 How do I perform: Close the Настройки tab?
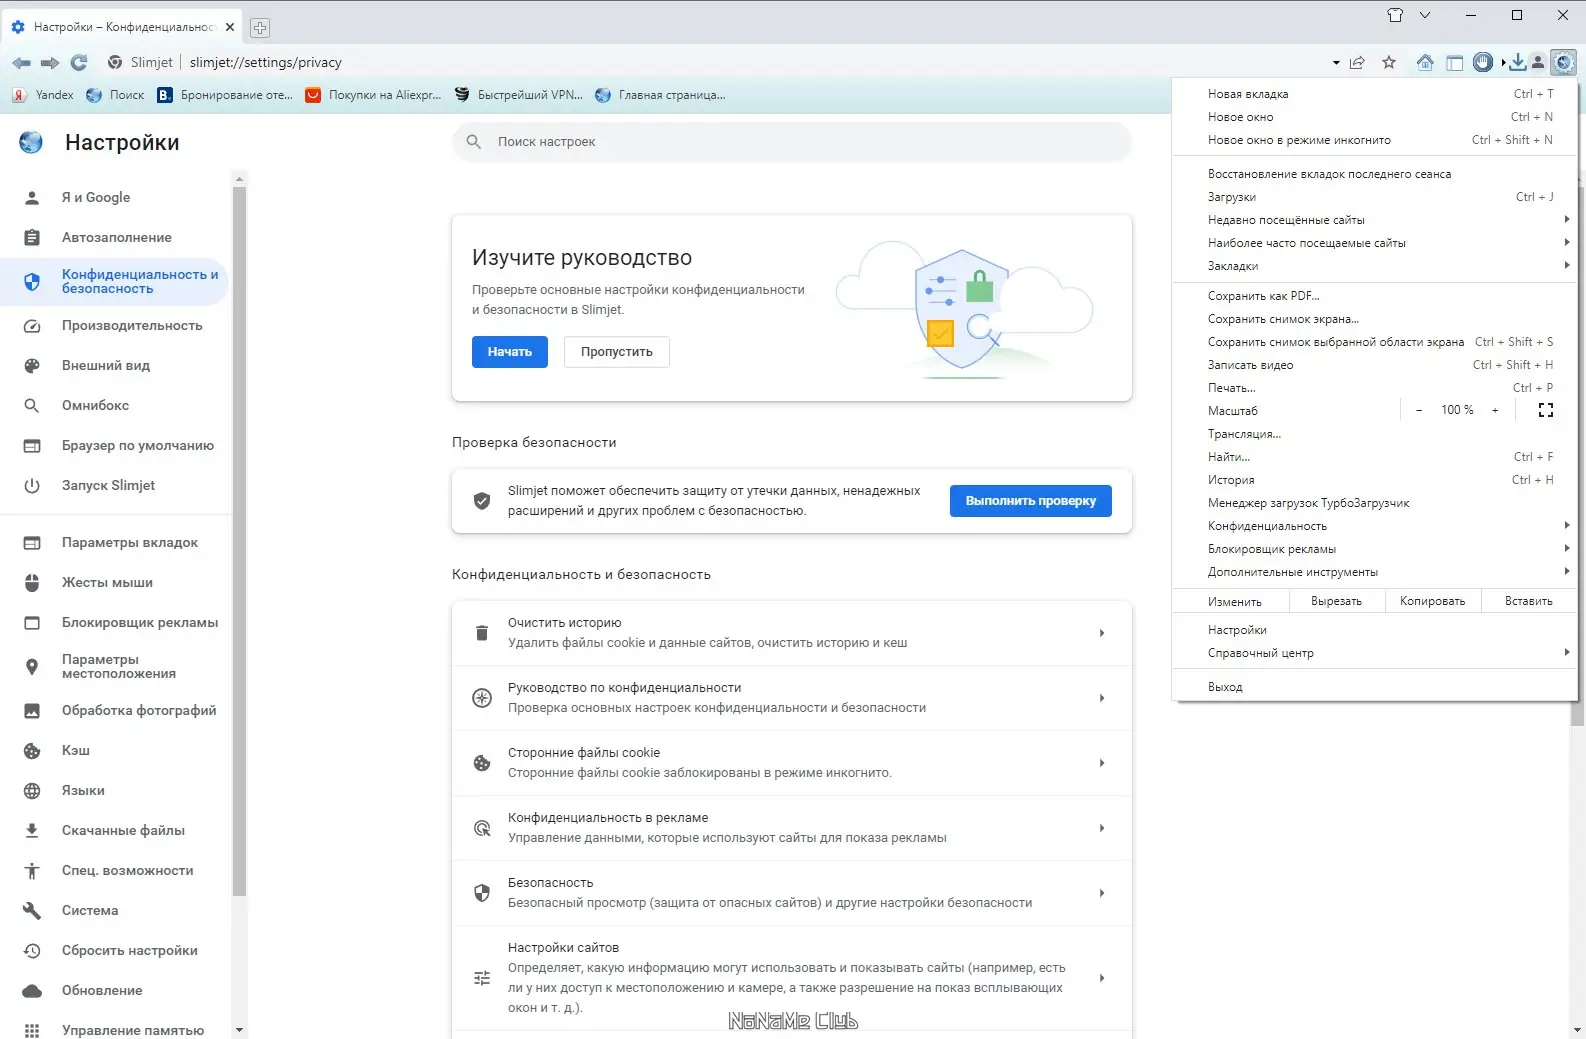(230, 27)
